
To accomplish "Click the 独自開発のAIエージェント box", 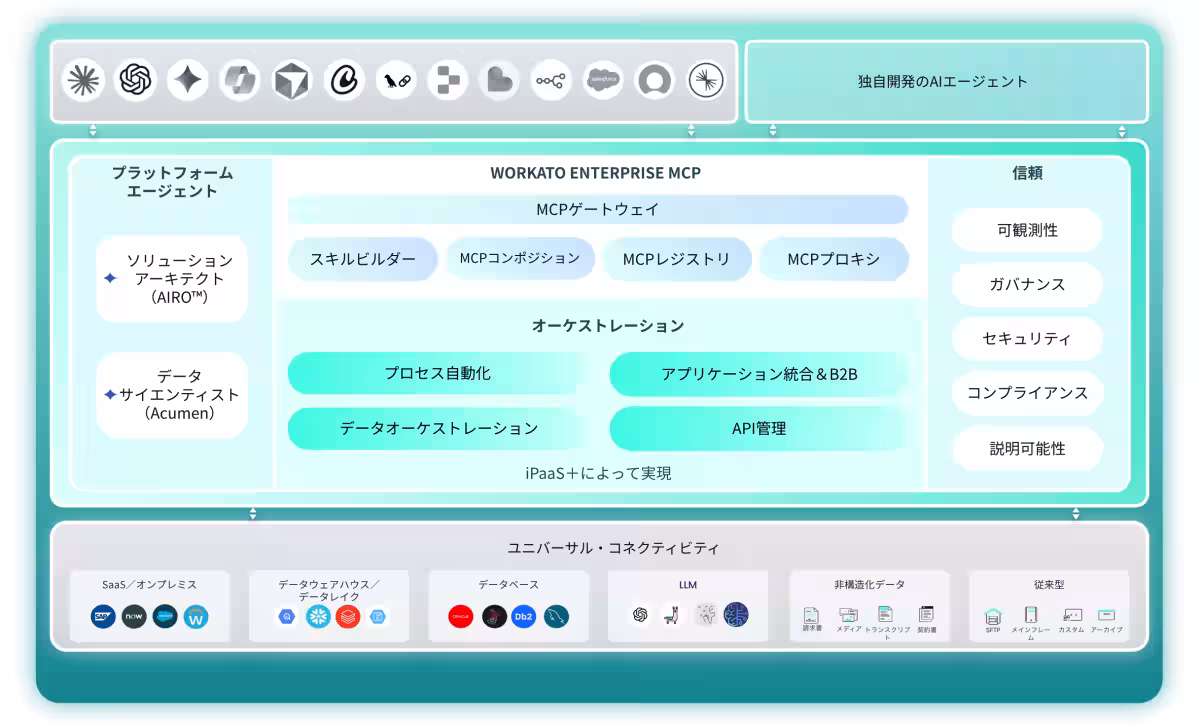I will pos(947,81).
